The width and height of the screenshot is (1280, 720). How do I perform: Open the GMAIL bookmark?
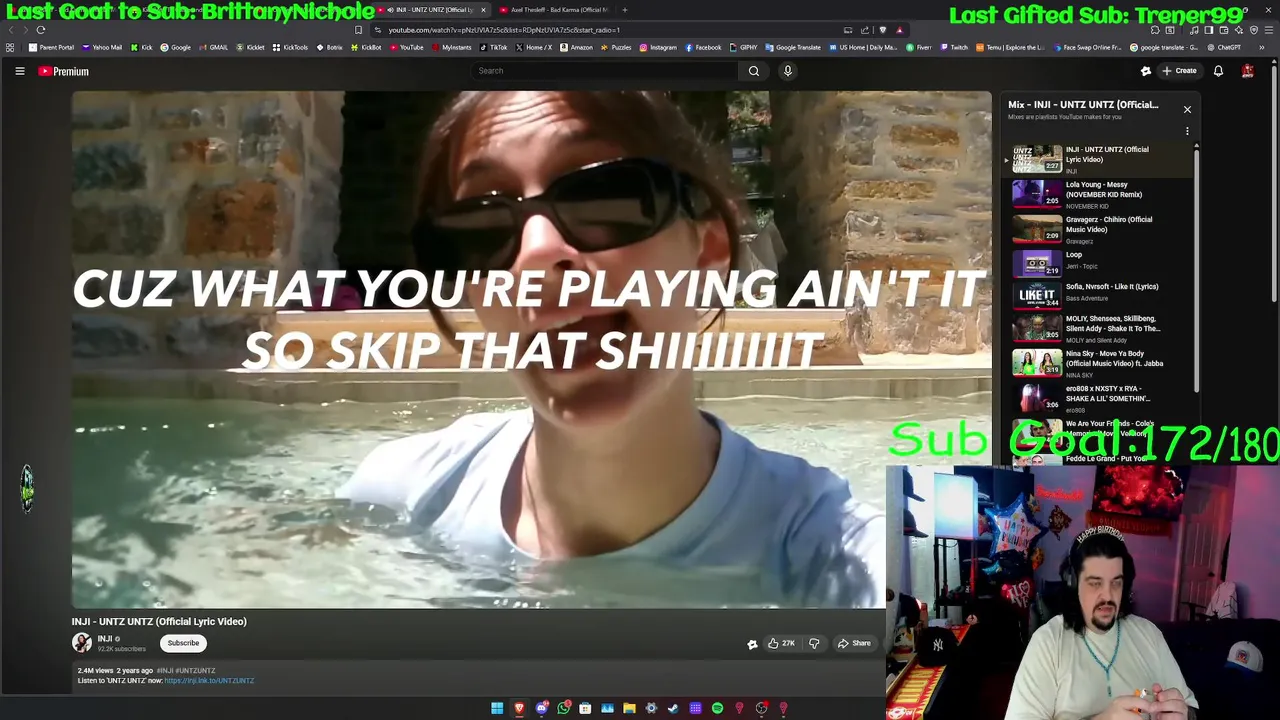point(212,47)
